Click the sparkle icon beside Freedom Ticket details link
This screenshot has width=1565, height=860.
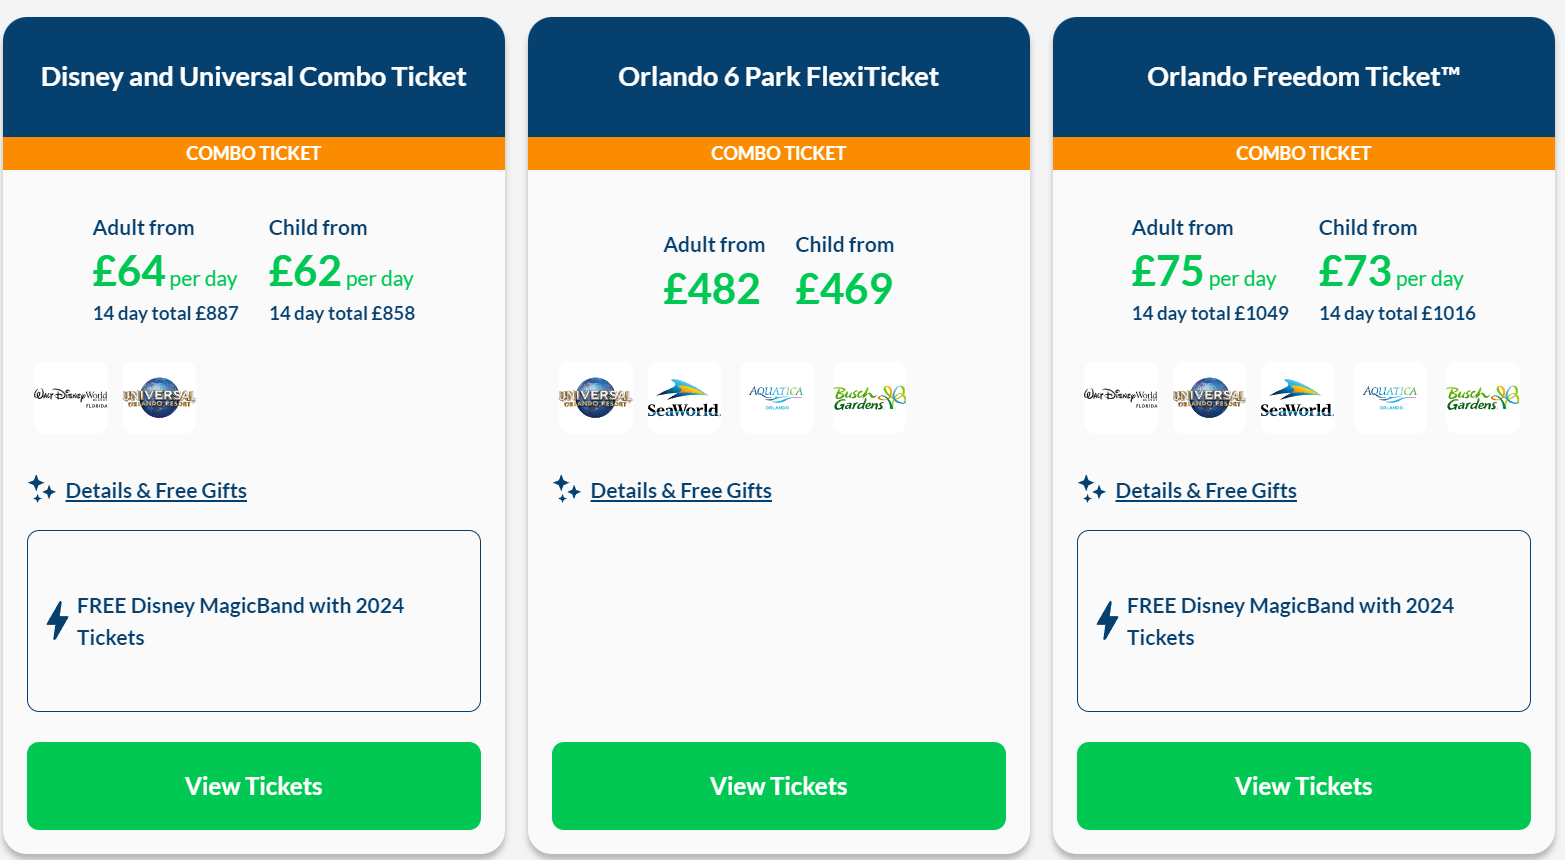1091,489
